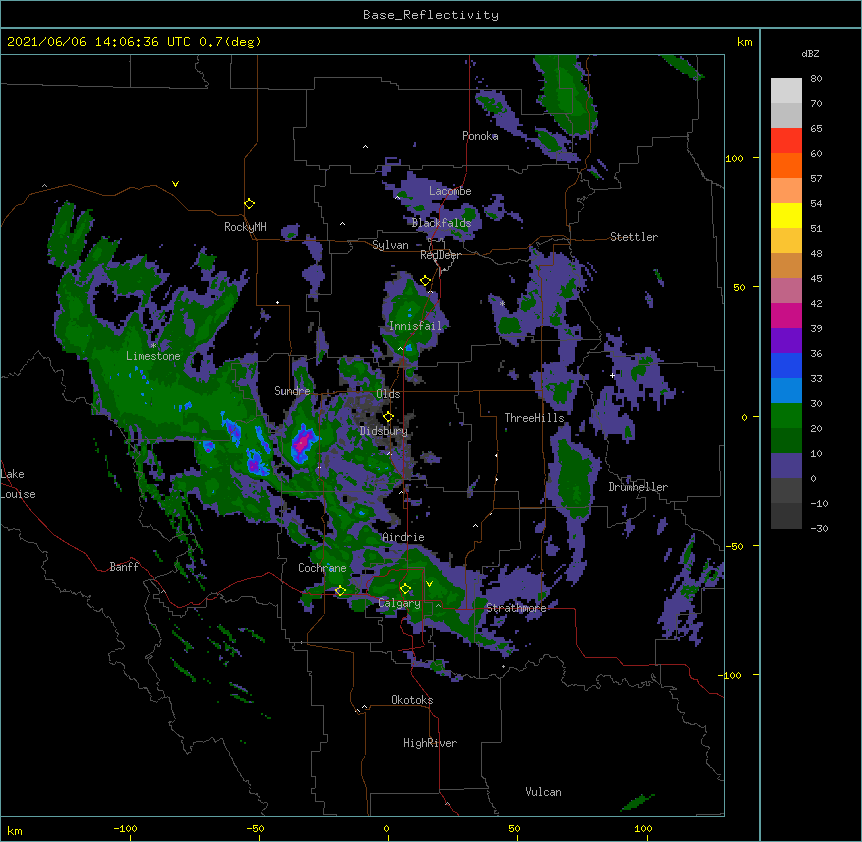
Task: Pick the yellow diamond marker under Cochrane
Action: coord(340,591)
